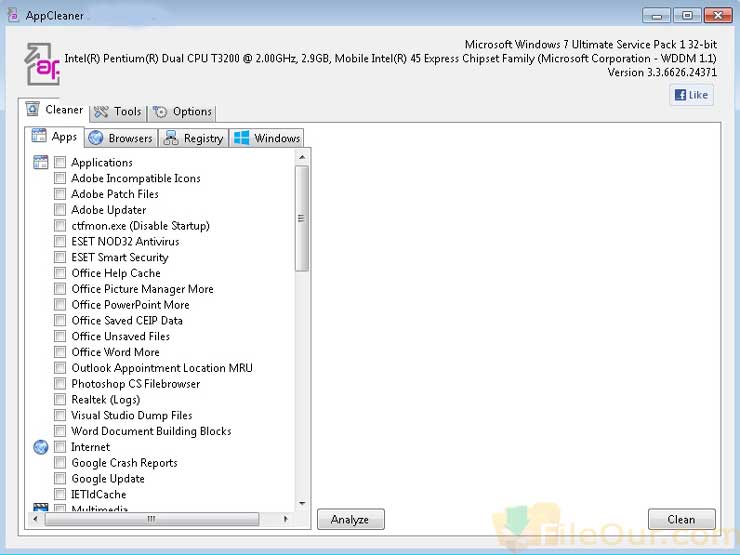Open the Options tab

click(x=182, y=112)
